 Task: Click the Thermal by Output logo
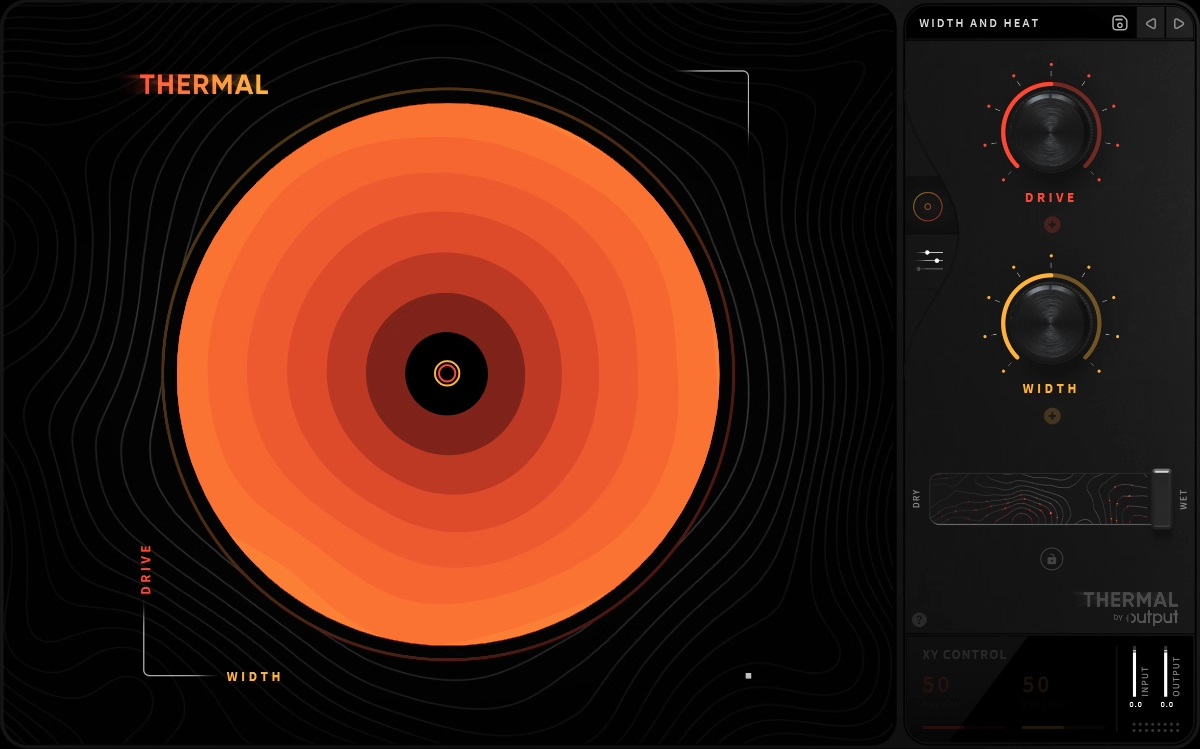[1131, 607]
